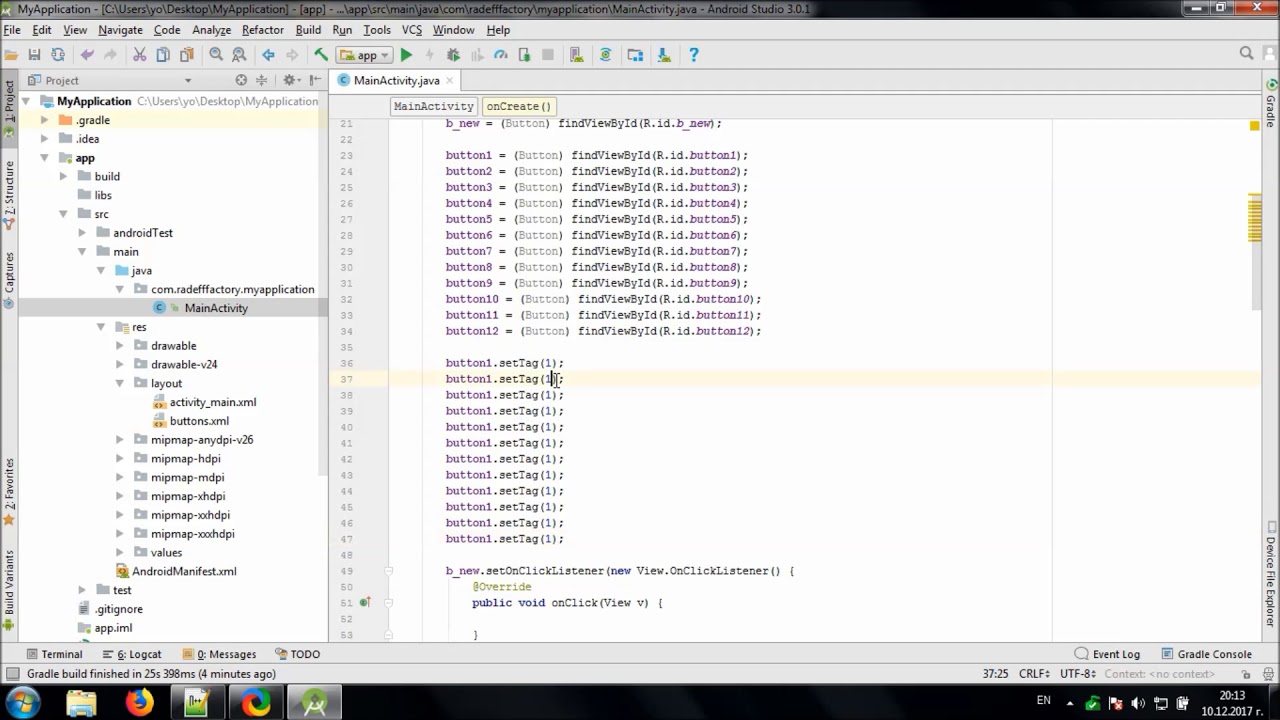
Task: Run the app with green play button
Action: click(406, 55)
